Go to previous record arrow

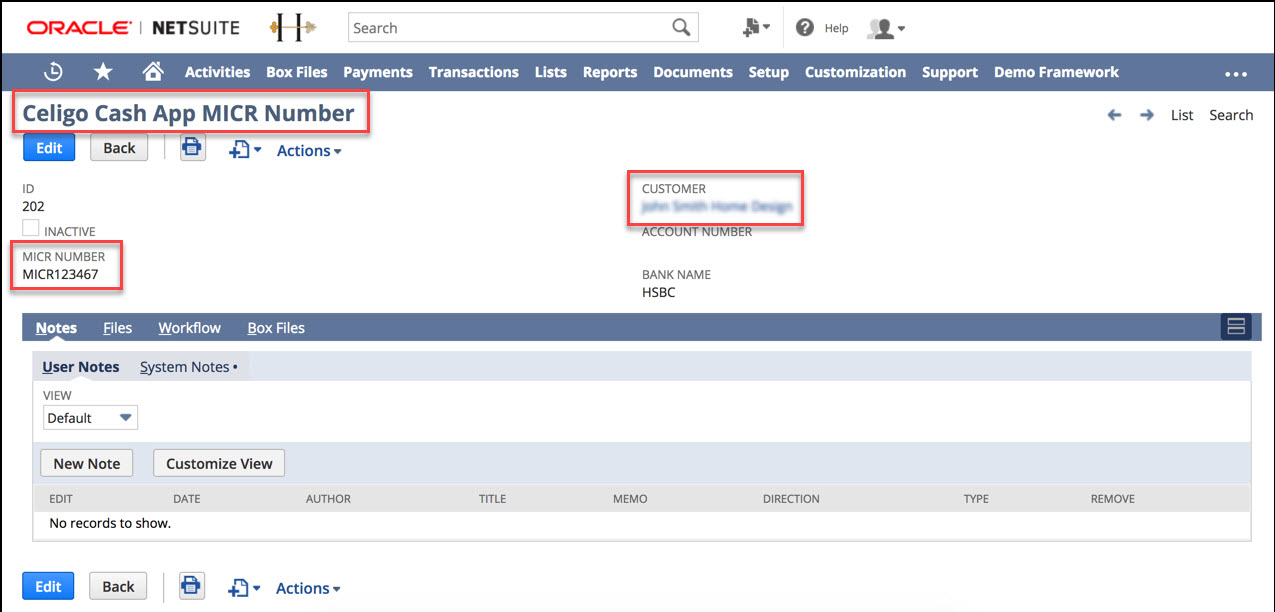coord(1114,115)
